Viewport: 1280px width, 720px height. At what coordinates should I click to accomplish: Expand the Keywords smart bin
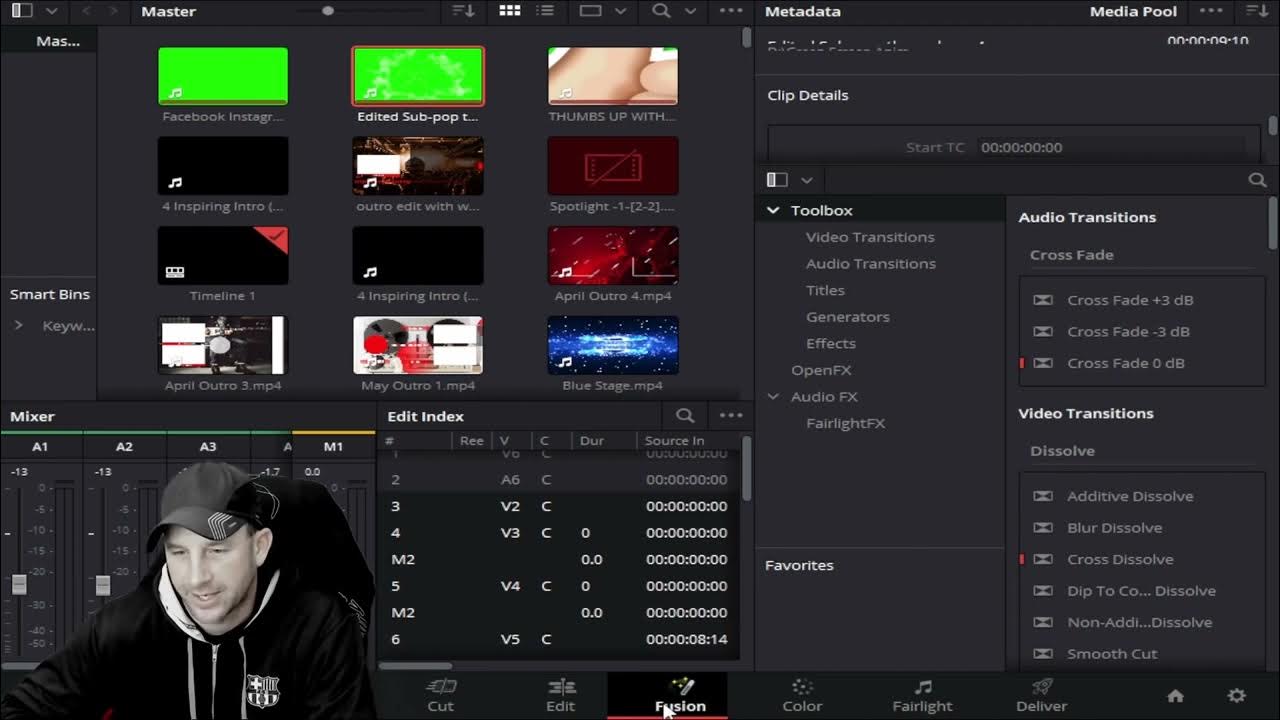18,325
